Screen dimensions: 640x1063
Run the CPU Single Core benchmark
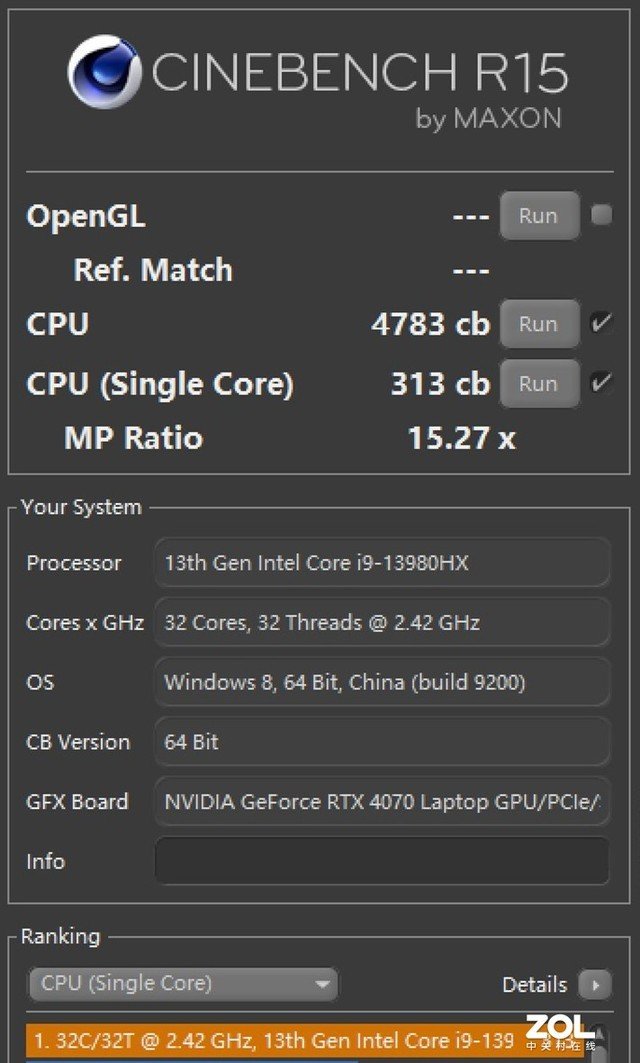click(x=539, y=383)
